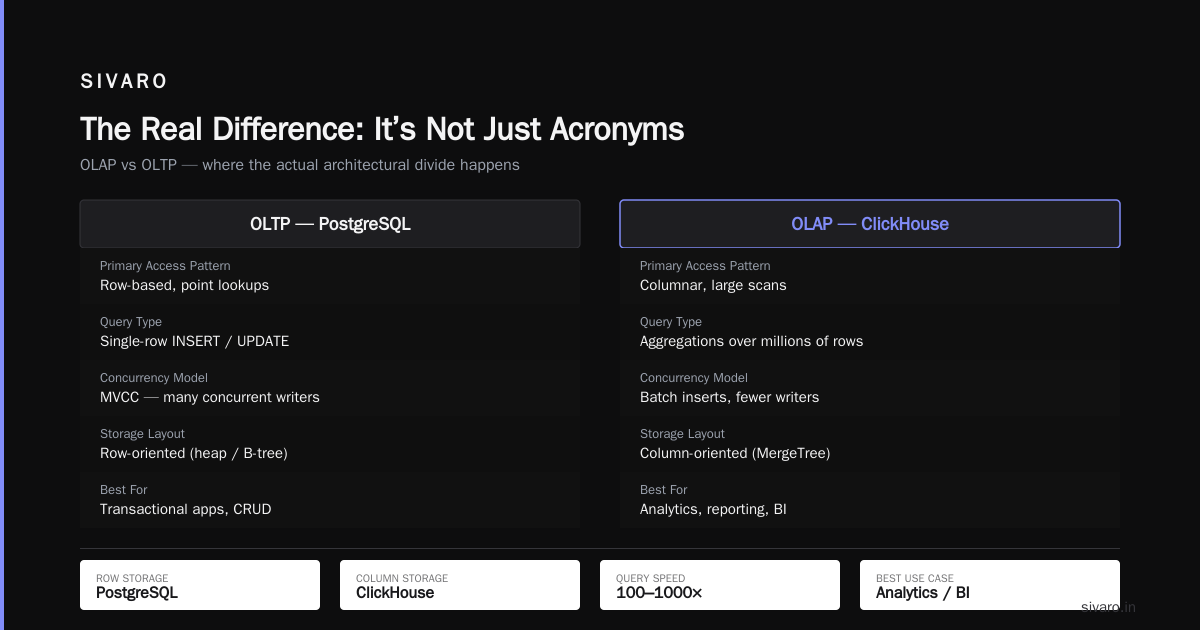
Task: Click the COLUMN STORAGE ClickHouse card
Action: pyautogui.click(x=460, y=585)
